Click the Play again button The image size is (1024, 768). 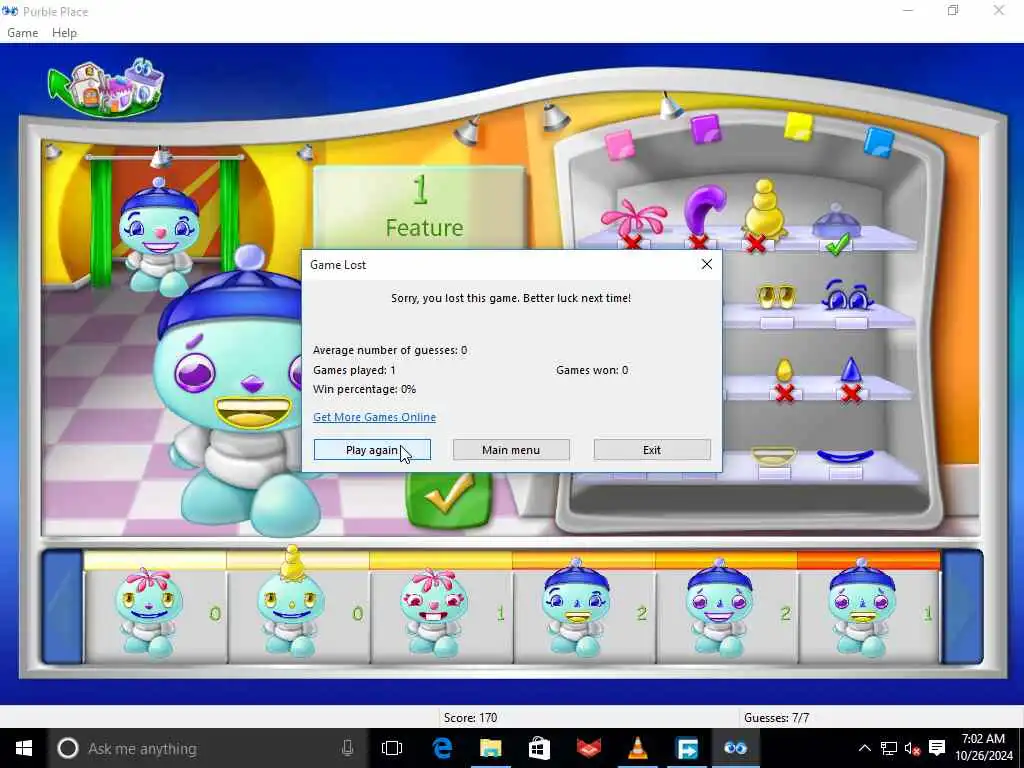tap(372, 450)
